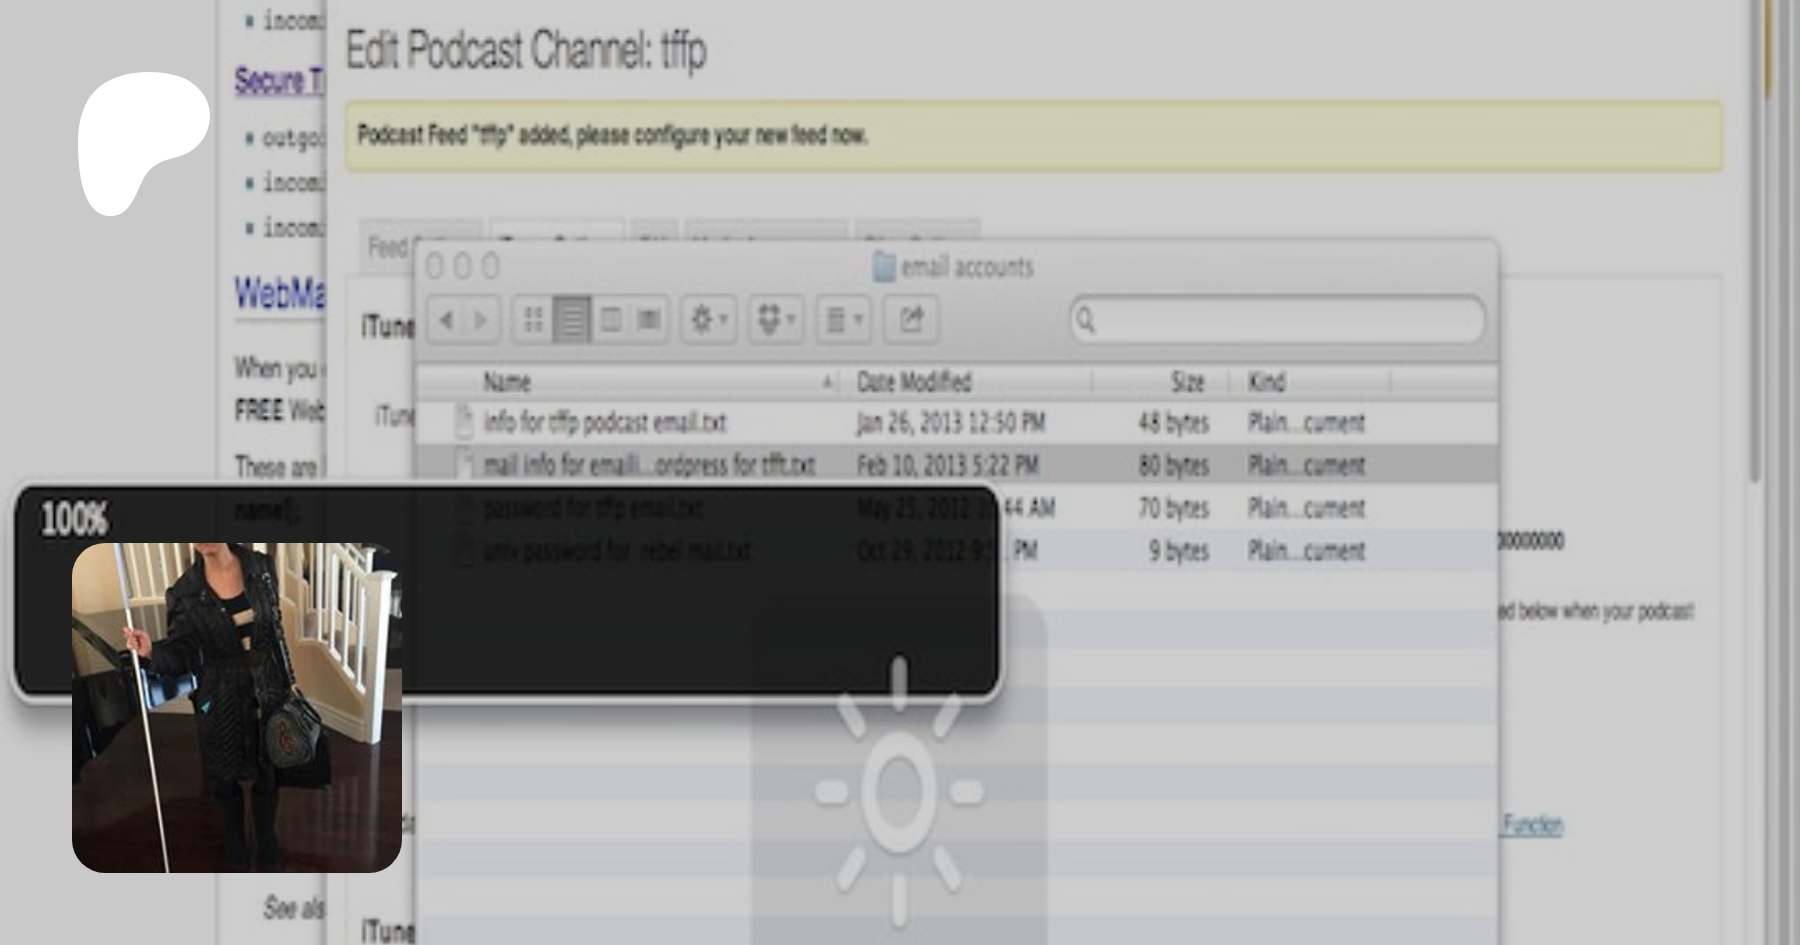Switch to column view in Finder
Screen dimensions: 1800x945
tap(611, 320)
